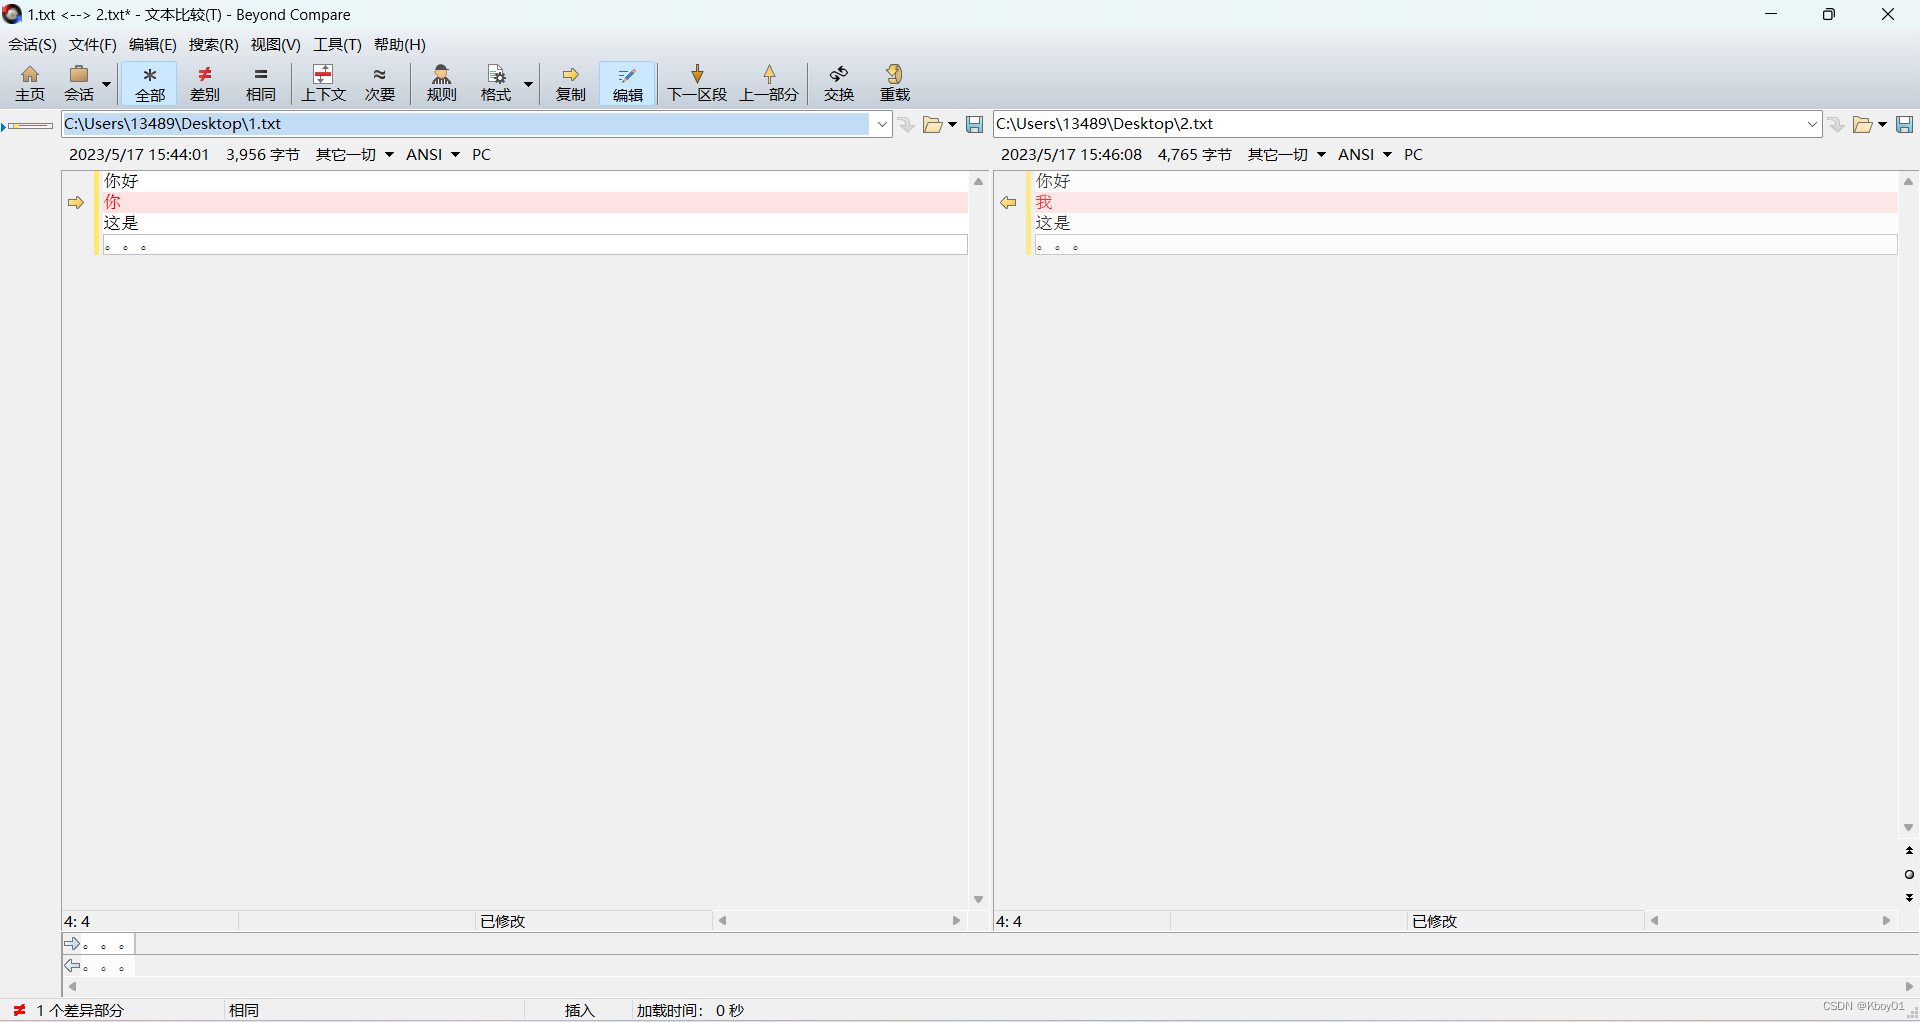The width and height of the screenshot is (1920, 1022).
Task: Open right pane 其它一切 file type dropdown
Action: click(x=1287, y=155)
